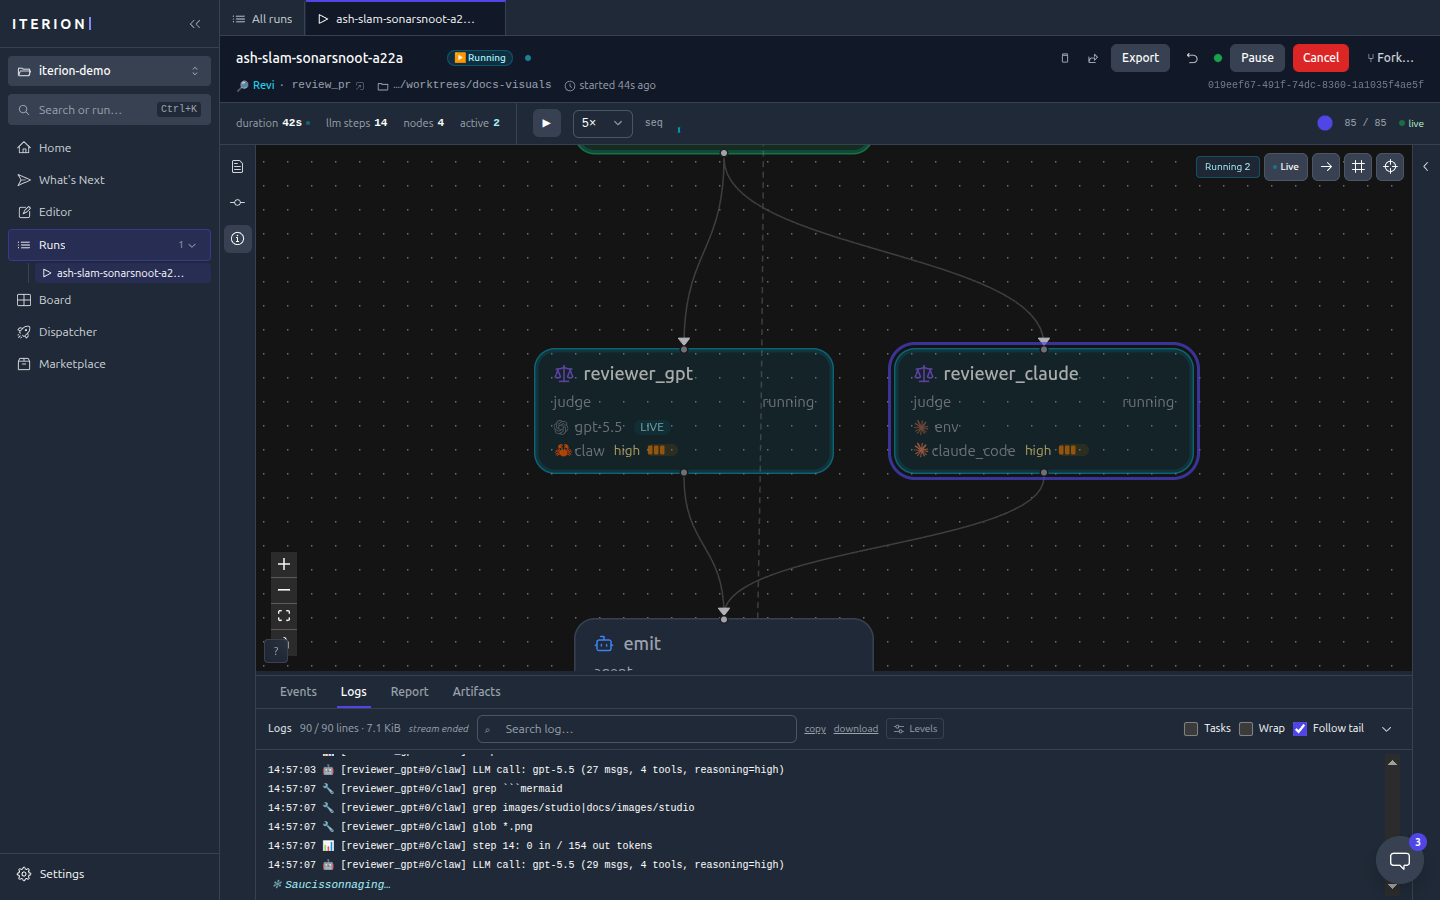Expand the logs options chevron
Image resolution: width=1440 pixels, height=900 pixels.
(1387, 729)
